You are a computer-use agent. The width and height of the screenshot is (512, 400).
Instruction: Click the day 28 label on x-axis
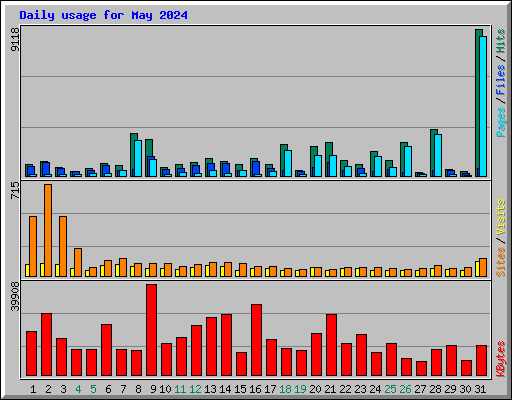click(x=435, y=389)
